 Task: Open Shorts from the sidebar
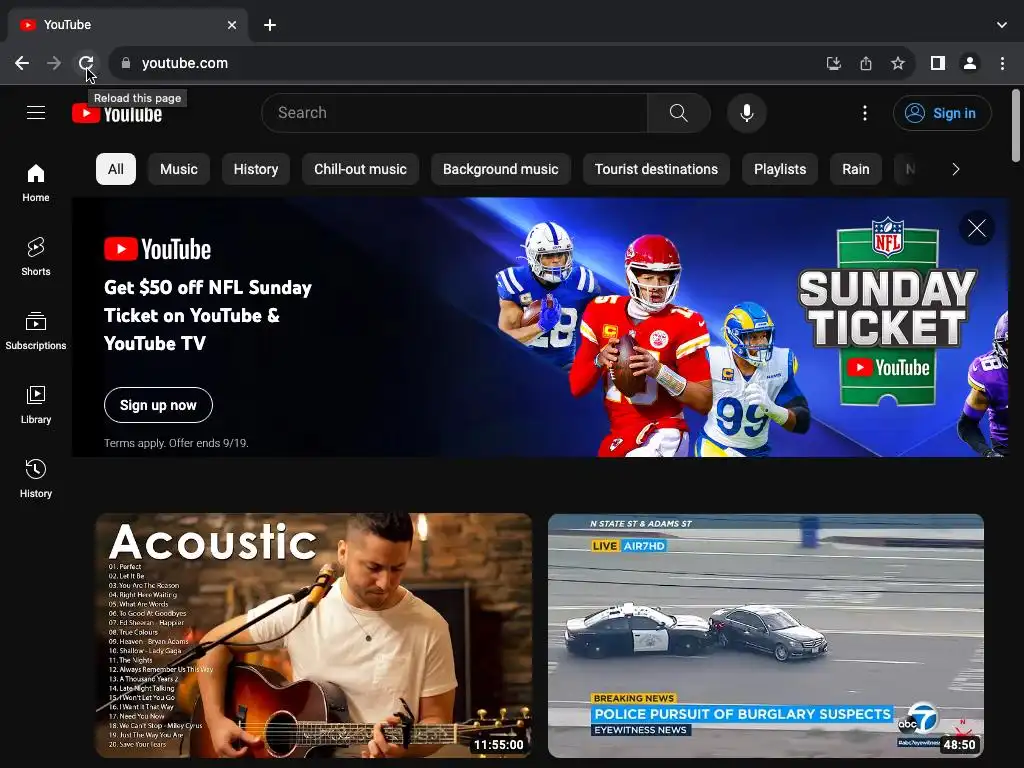pos(36,257)
